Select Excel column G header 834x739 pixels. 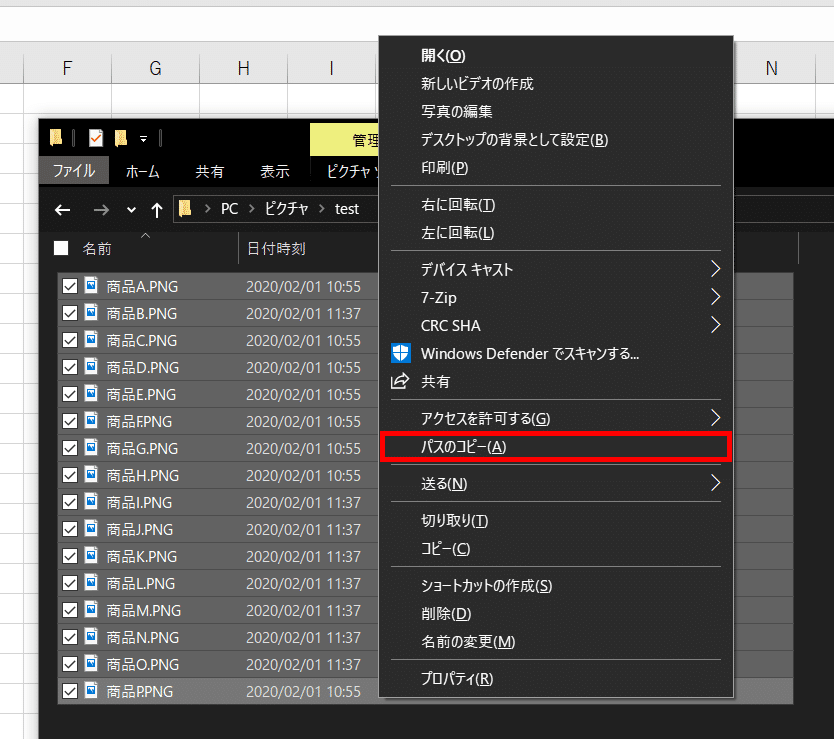point(155,68)
